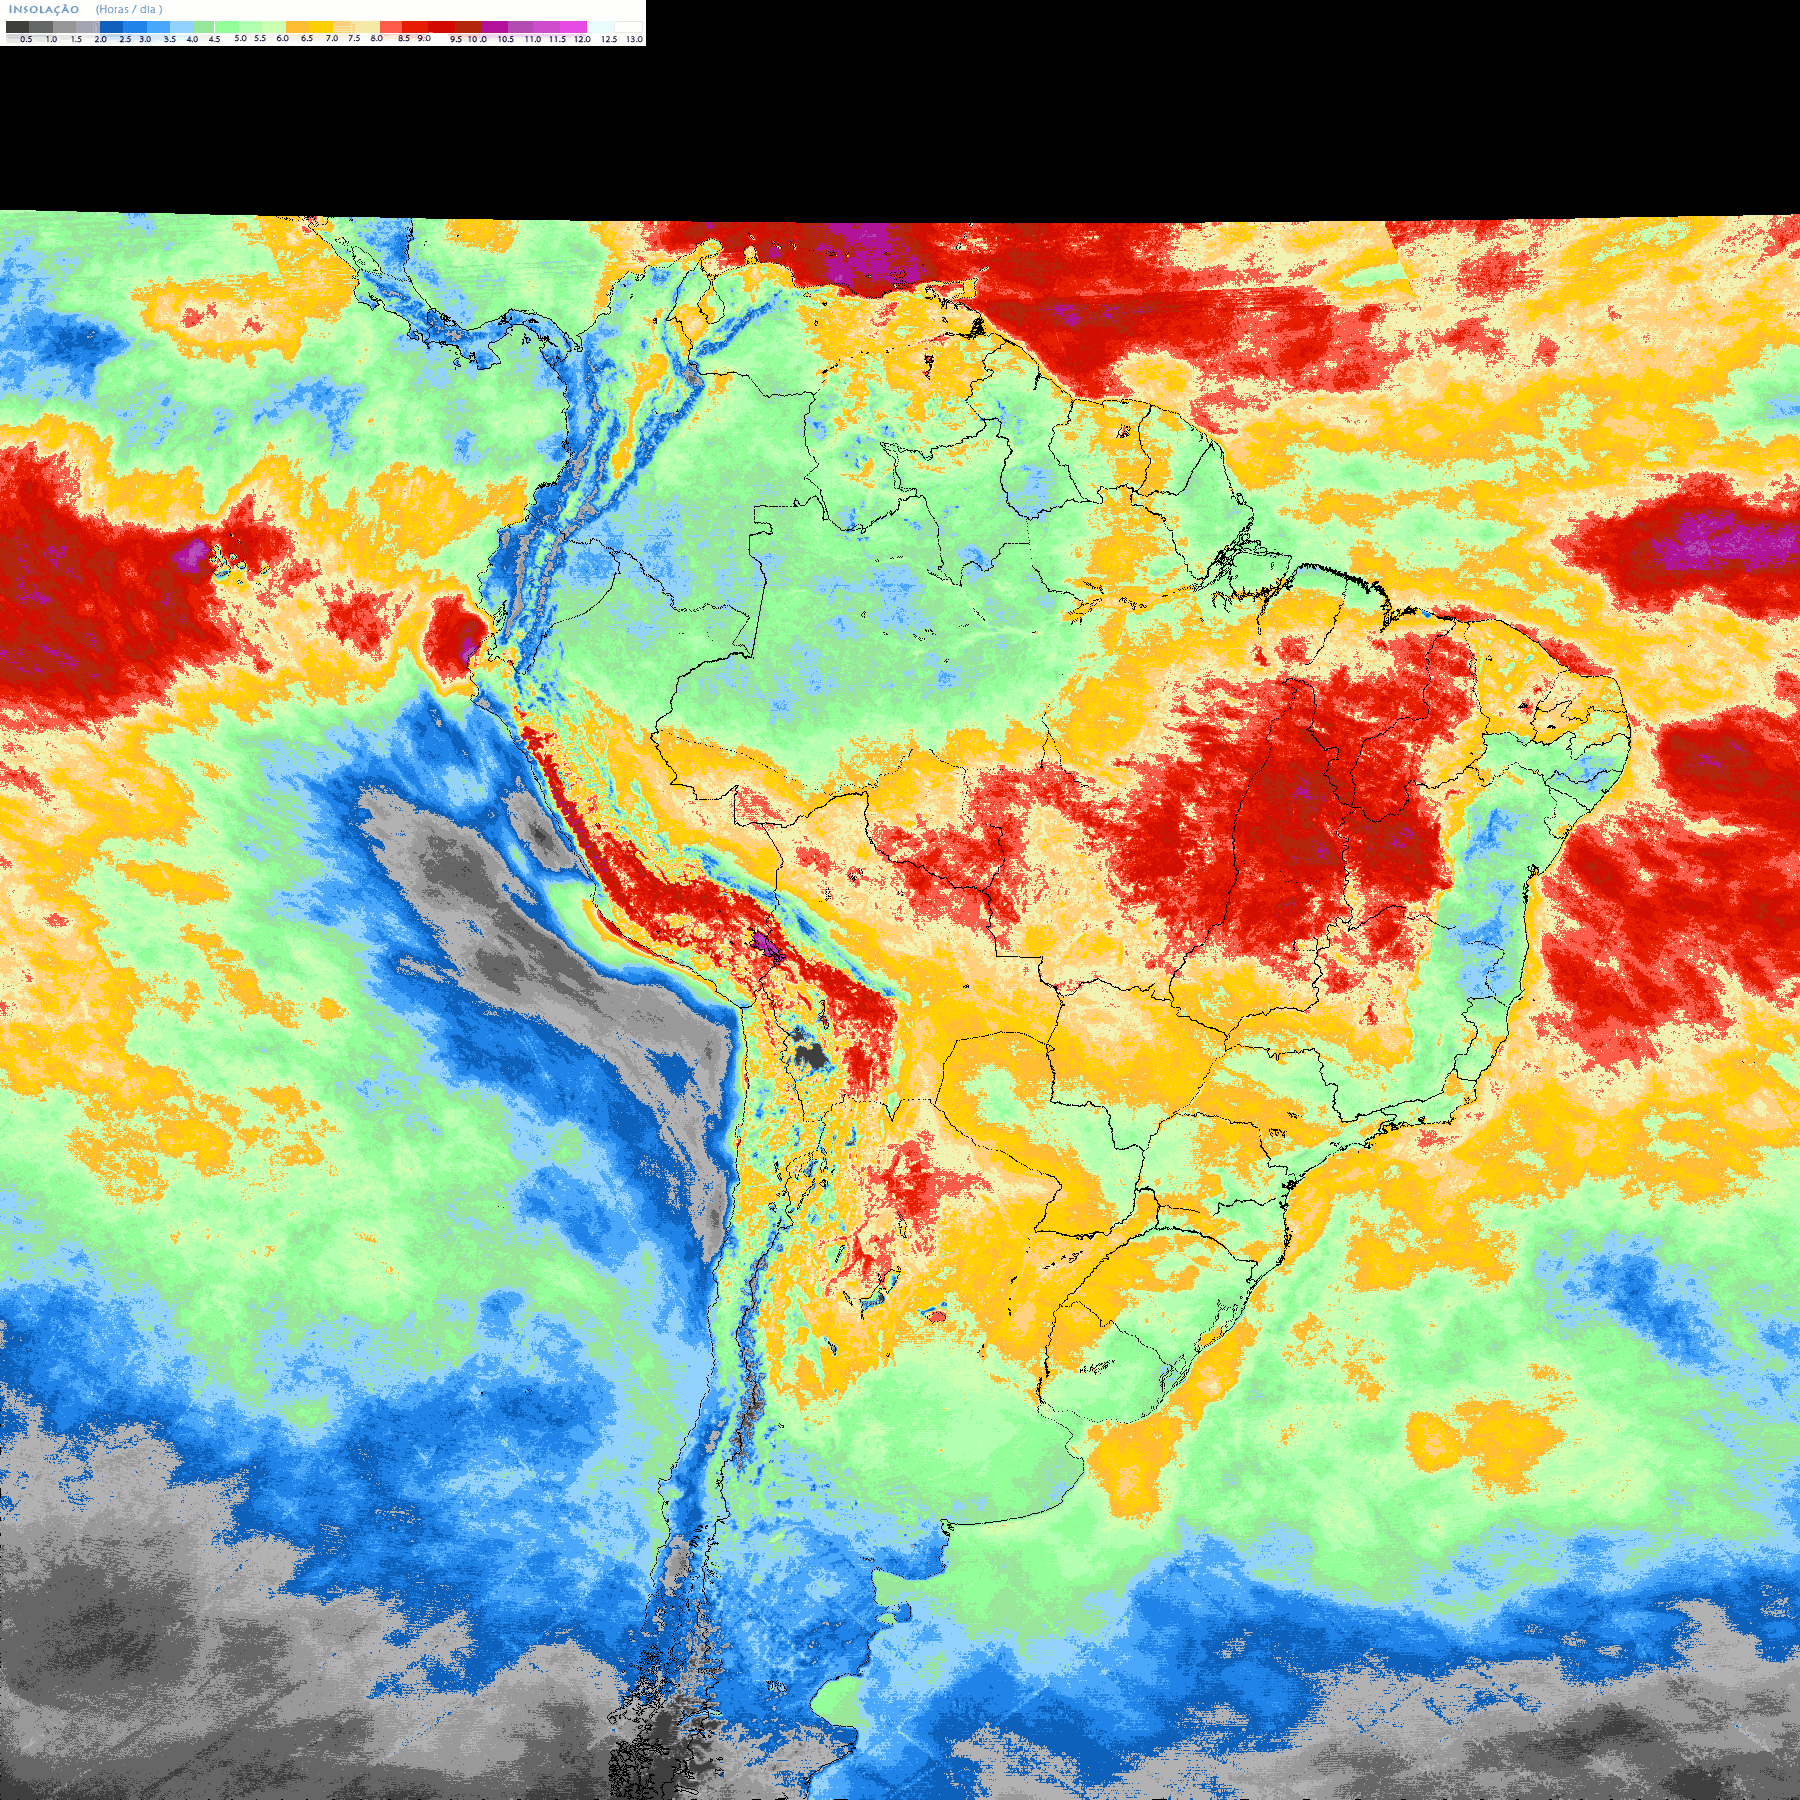Select the magenta swatch before 12.0
This screenshot has height=1800, width=1800.
(x=573, y=27)
